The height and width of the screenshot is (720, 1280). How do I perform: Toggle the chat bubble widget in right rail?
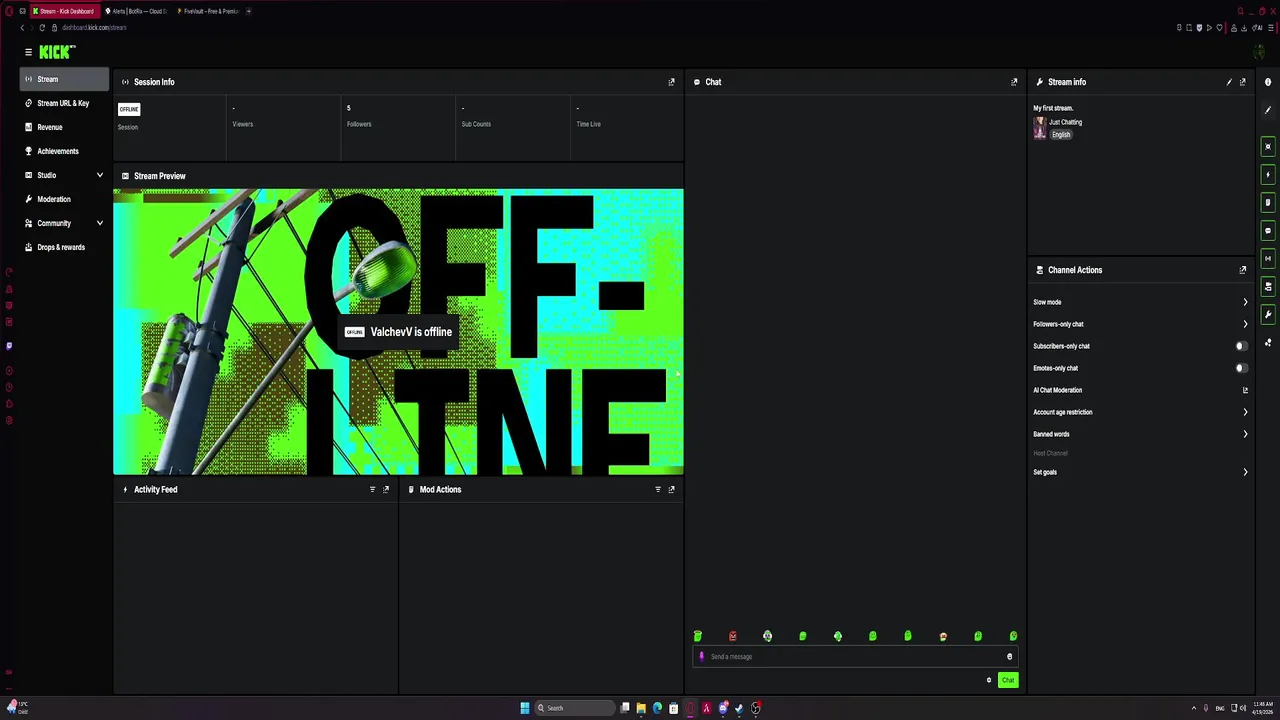(x=1268, y=231)
